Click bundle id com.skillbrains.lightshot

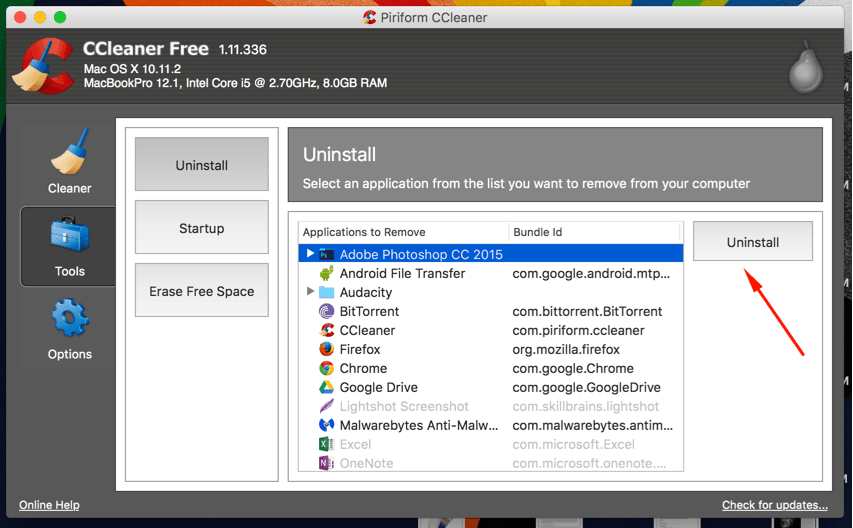click(585, 407)
